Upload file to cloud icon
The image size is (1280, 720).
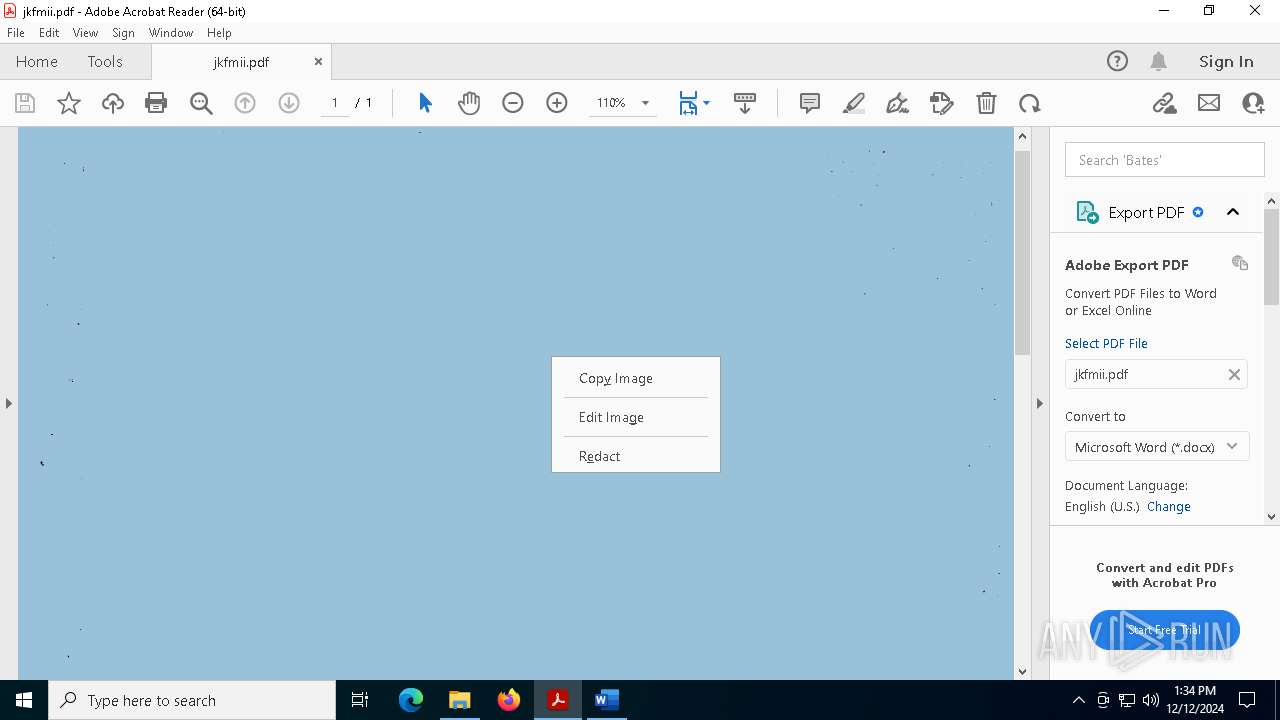113,103
